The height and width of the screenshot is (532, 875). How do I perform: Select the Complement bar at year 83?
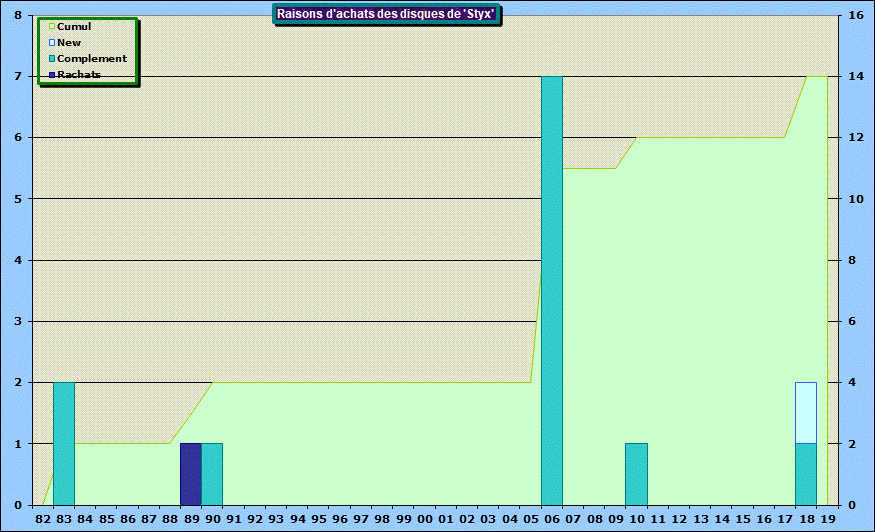[x=63, y=443]
